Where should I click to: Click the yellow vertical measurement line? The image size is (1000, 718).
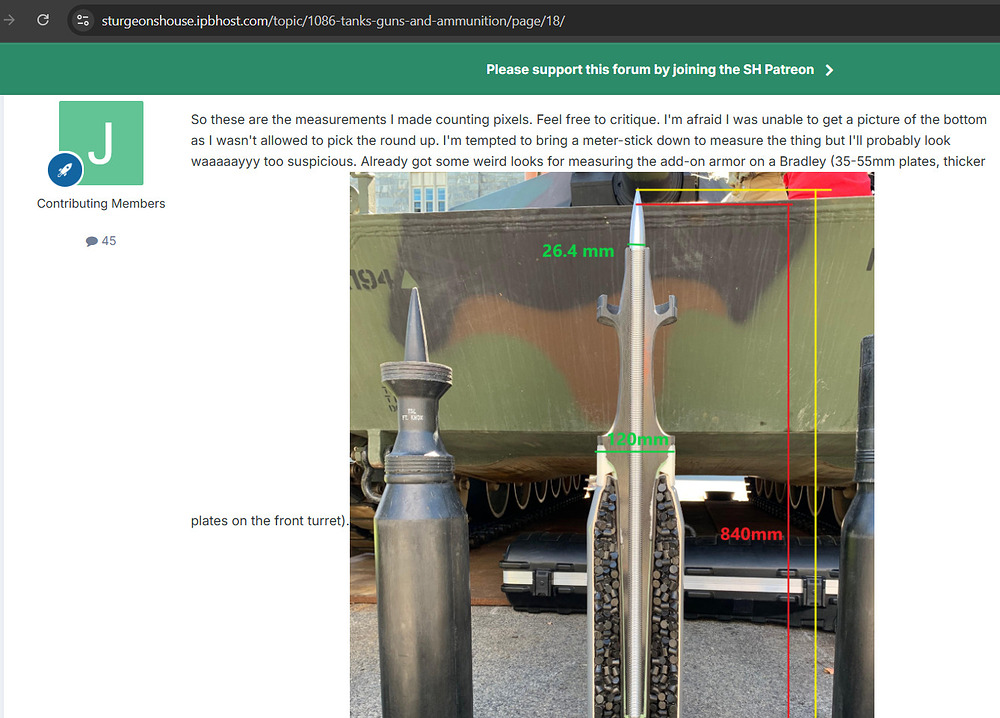pos(816,453)
